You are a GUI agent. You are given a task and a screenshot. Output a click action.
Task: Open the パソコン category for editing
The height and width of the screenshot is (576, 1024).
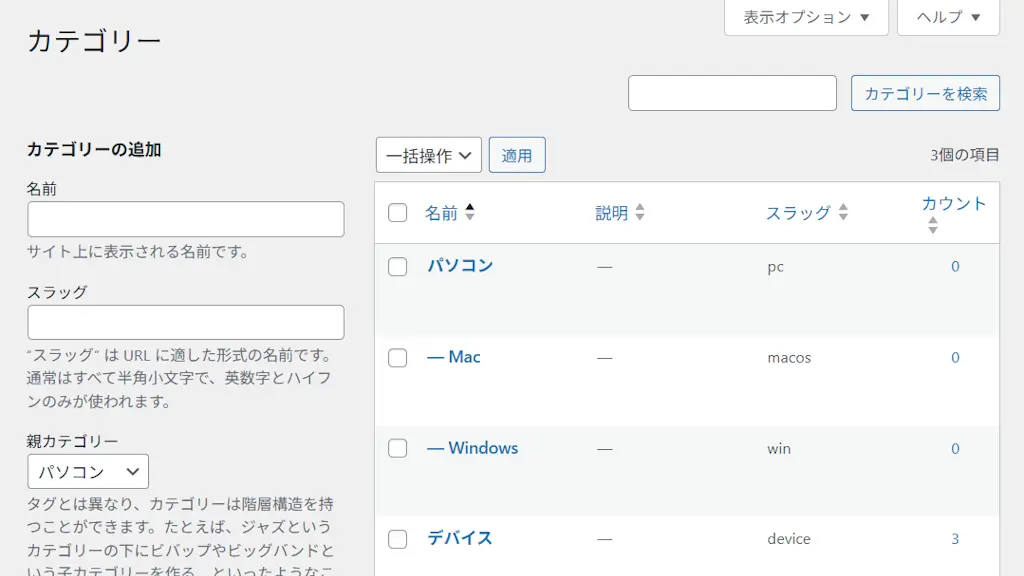click(461, 266)
